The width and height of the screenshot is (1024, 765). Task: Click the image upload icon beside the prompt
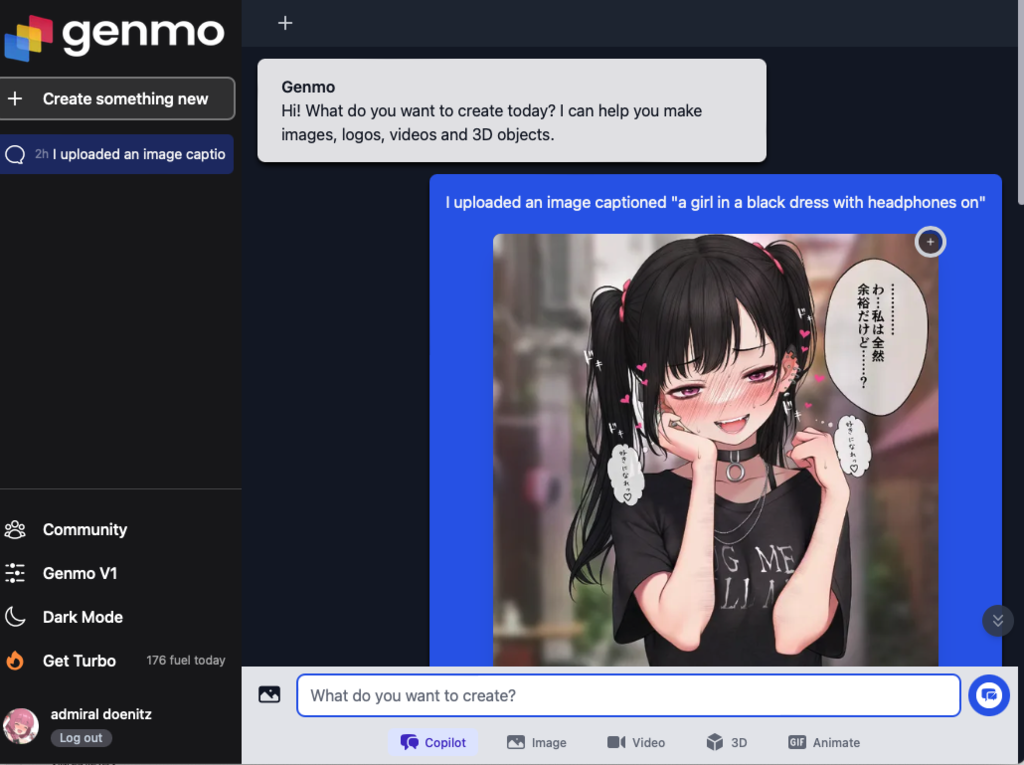(x=269, y=694)
